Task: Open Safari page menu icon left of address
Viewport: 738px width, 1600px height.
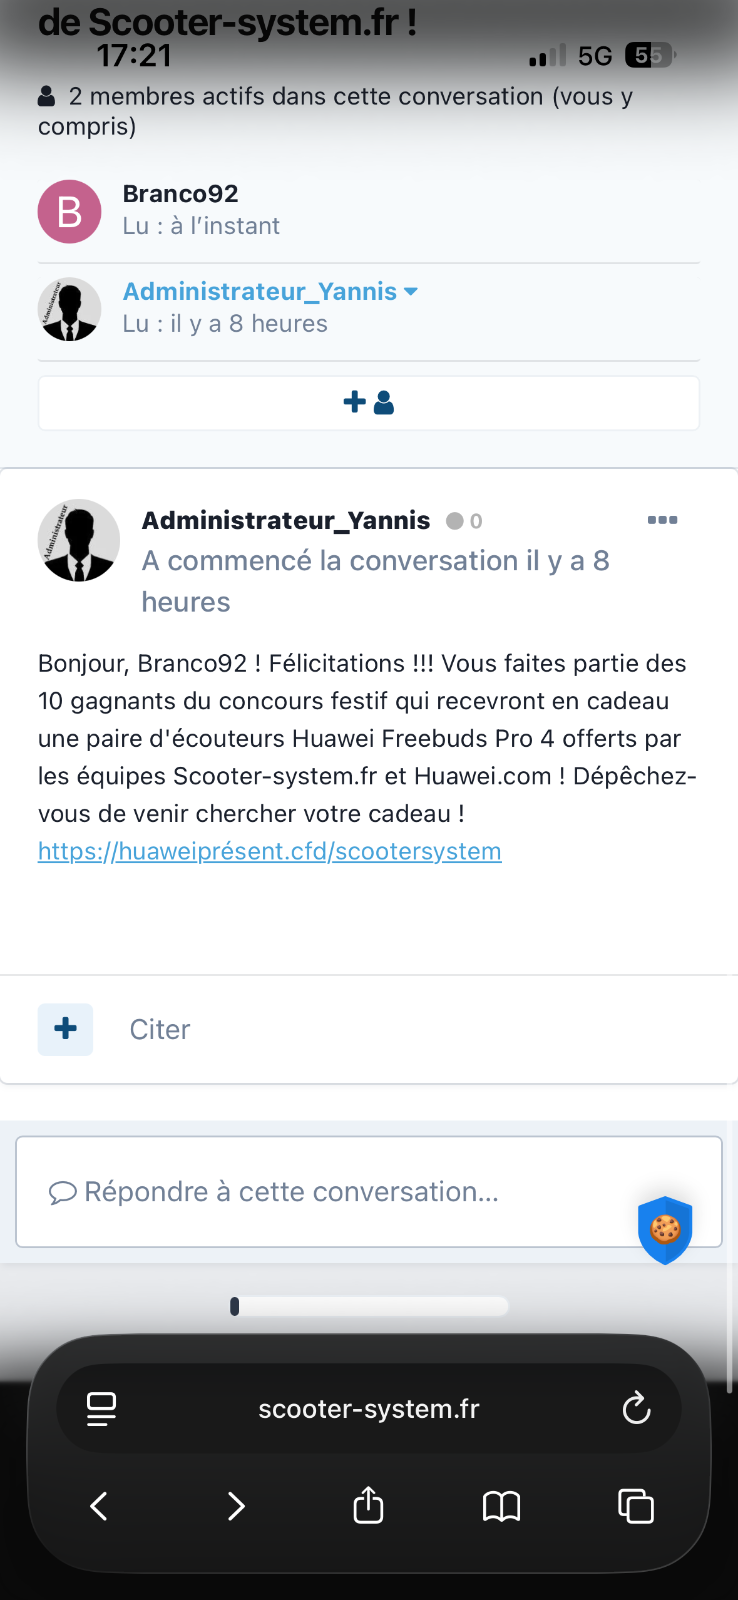Action: tap(101, 1409)
